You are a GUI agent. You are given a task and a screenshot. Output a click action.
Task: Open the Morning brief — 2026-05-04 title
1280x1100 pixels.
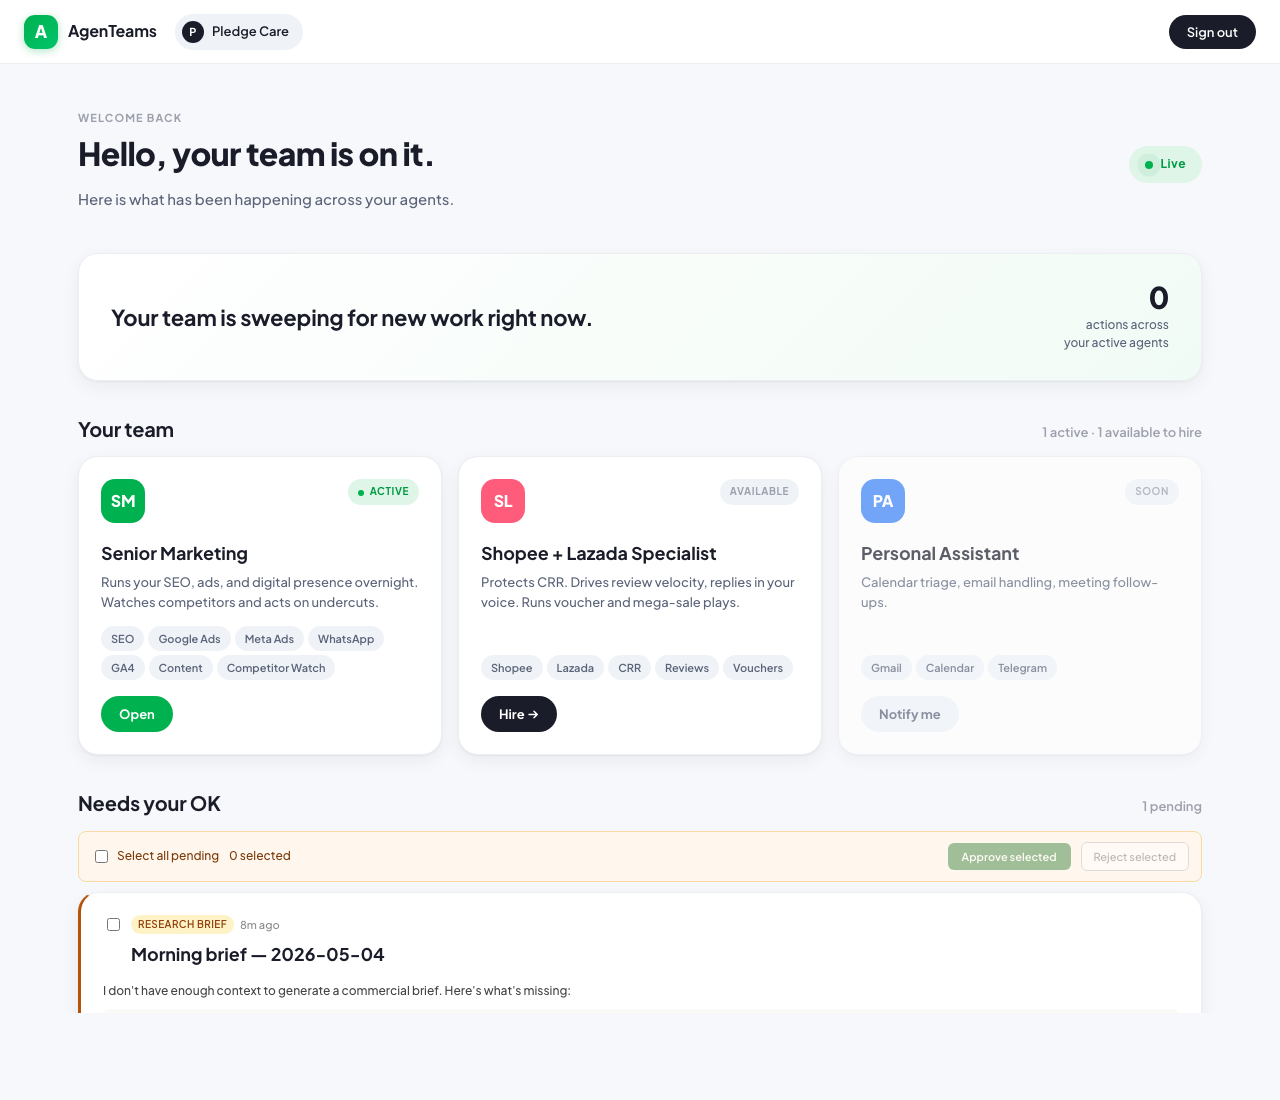point(258,955)
